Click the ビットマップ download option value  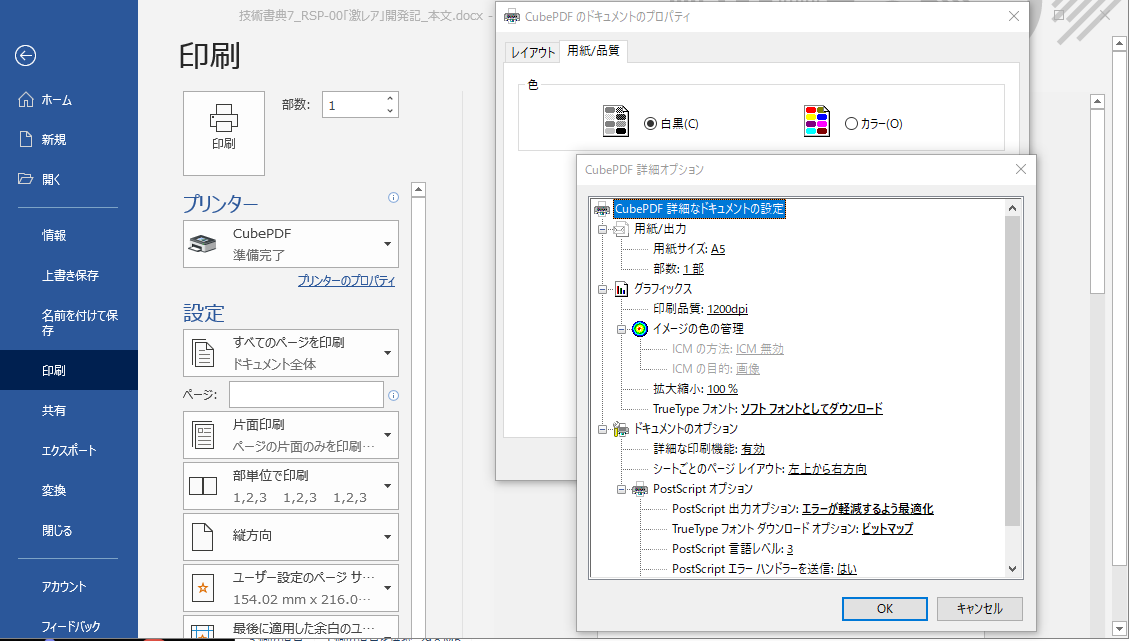[887, 529]
